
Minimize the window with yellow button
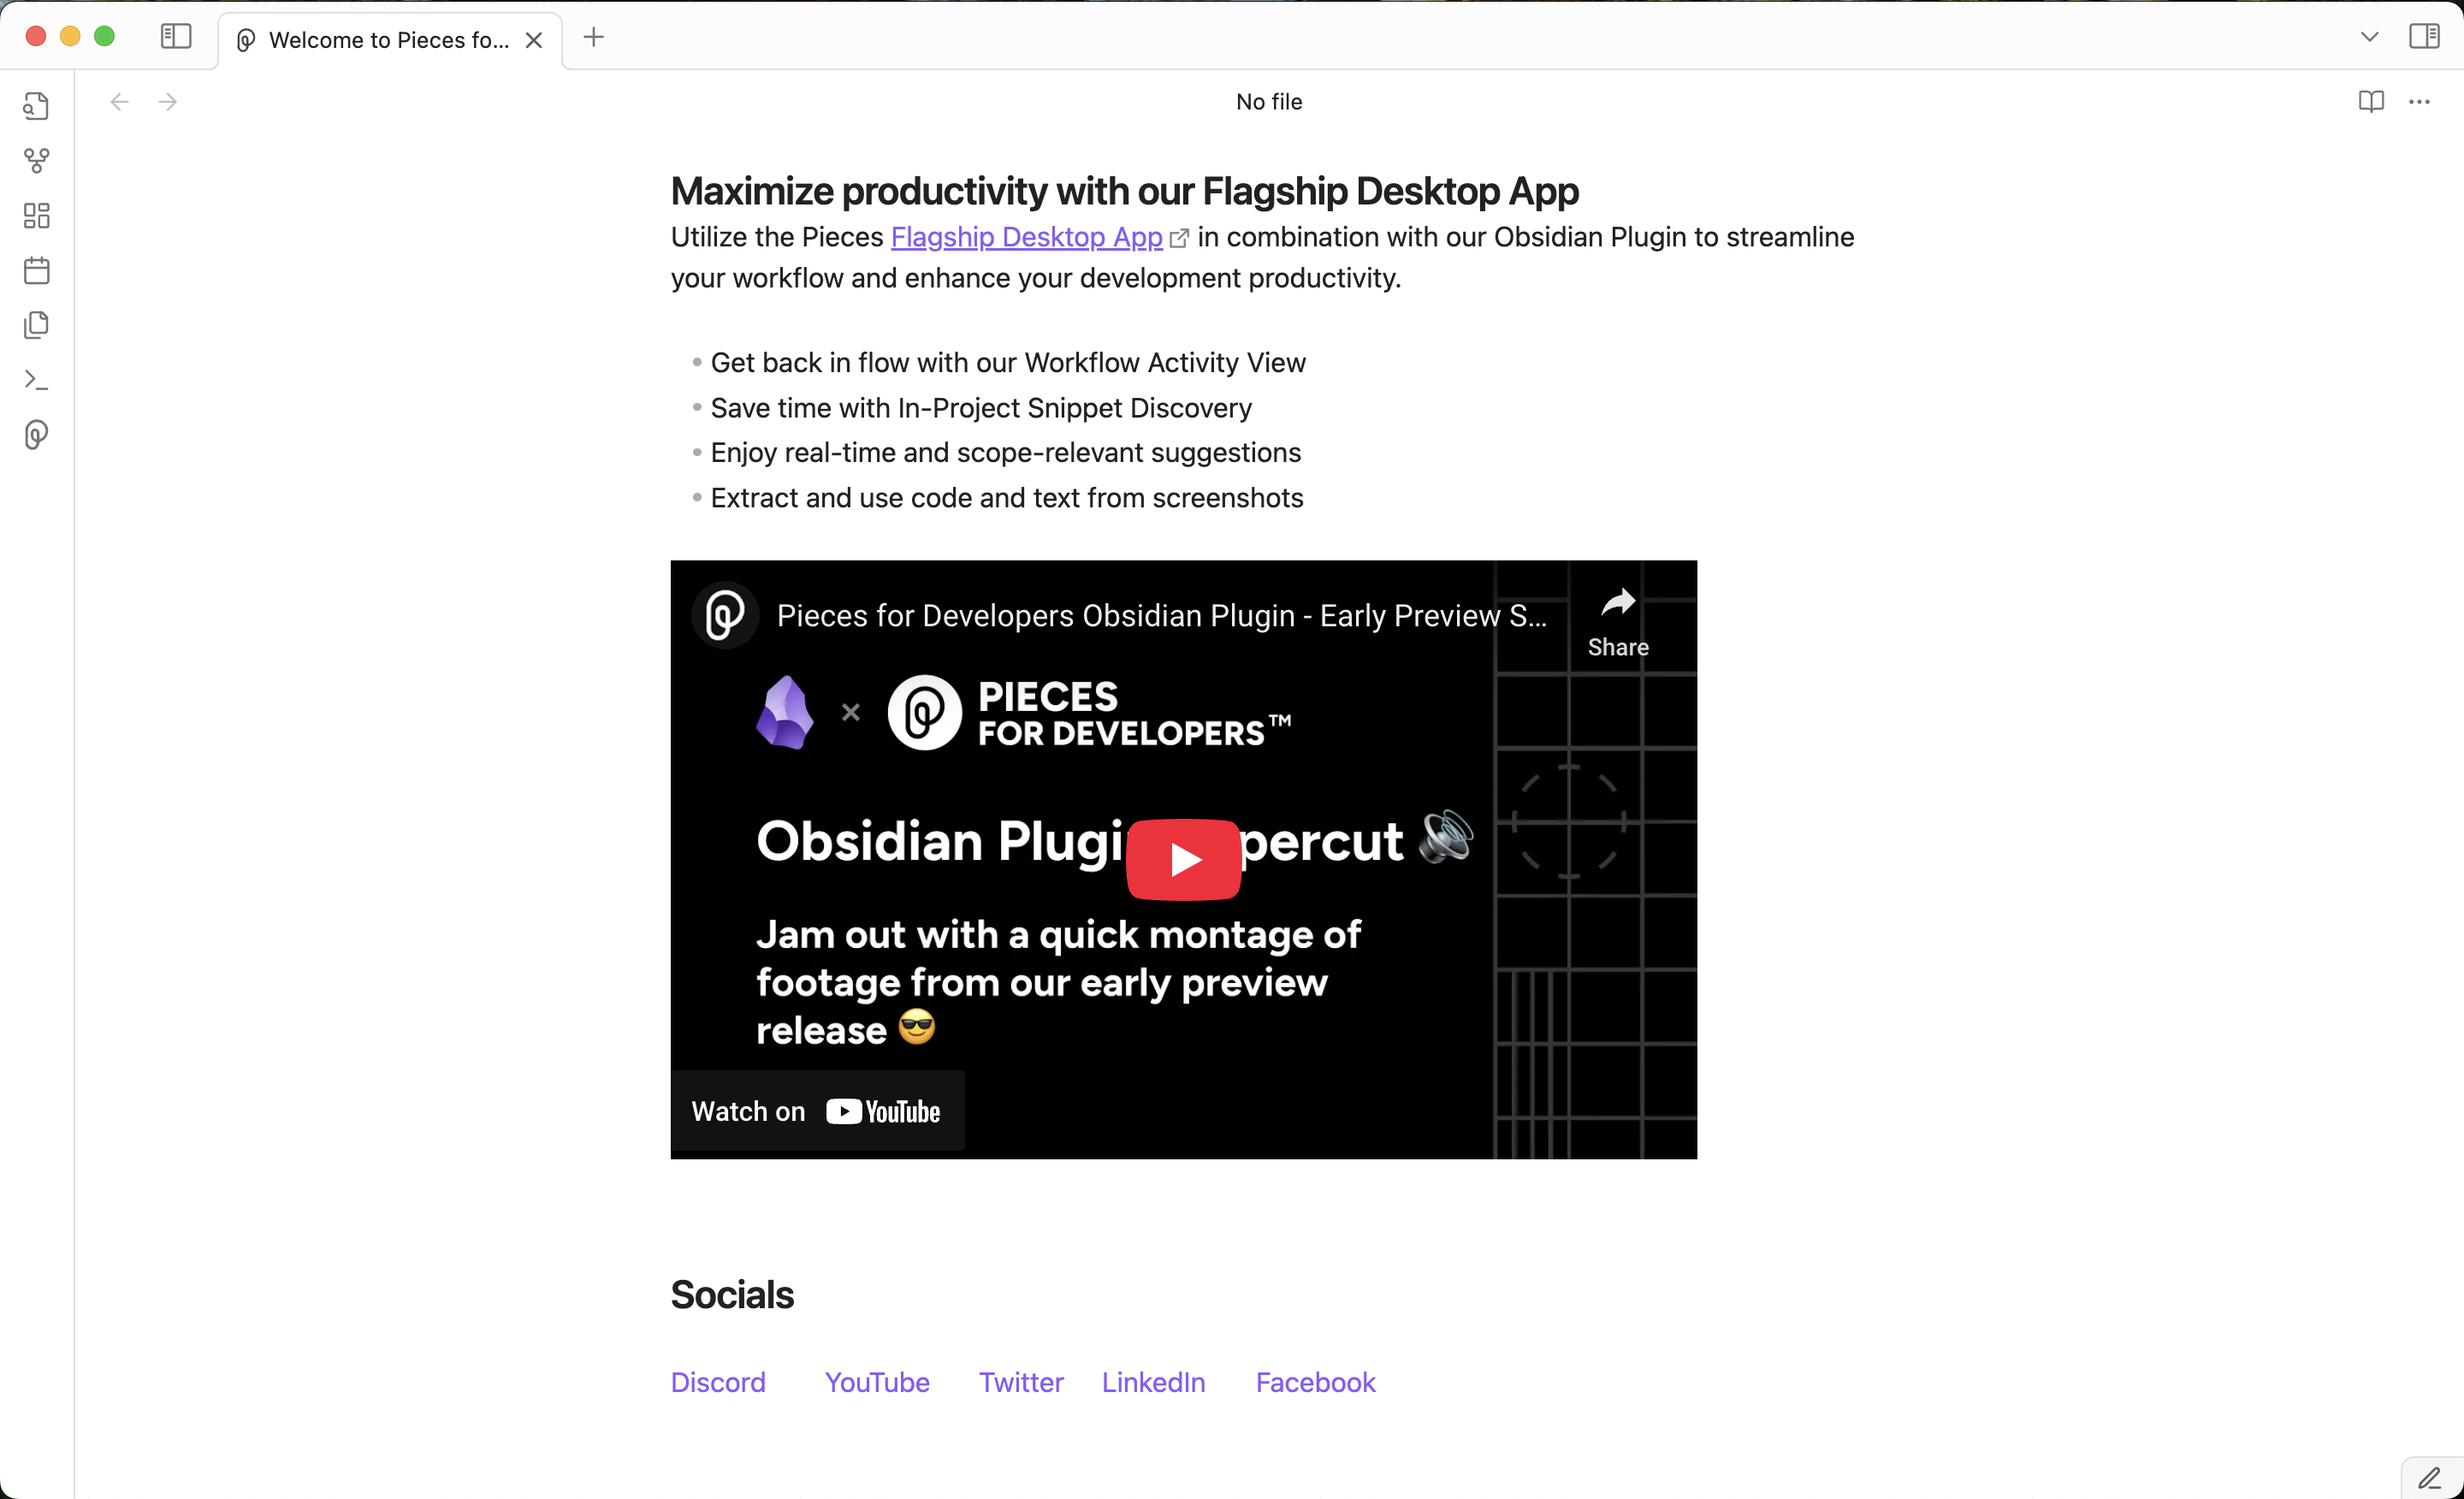[70, 37]
